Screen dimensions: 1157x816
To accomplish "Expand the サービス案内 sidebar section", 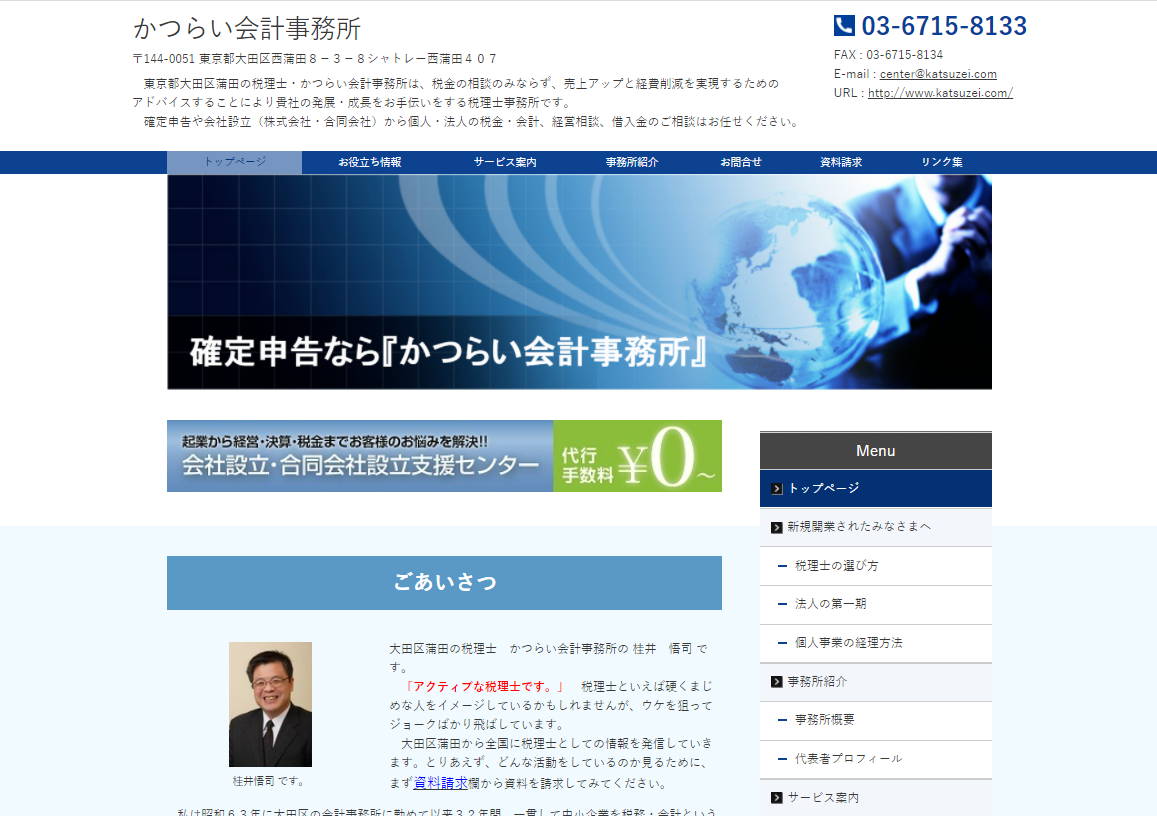I will [x=826, y=797].
